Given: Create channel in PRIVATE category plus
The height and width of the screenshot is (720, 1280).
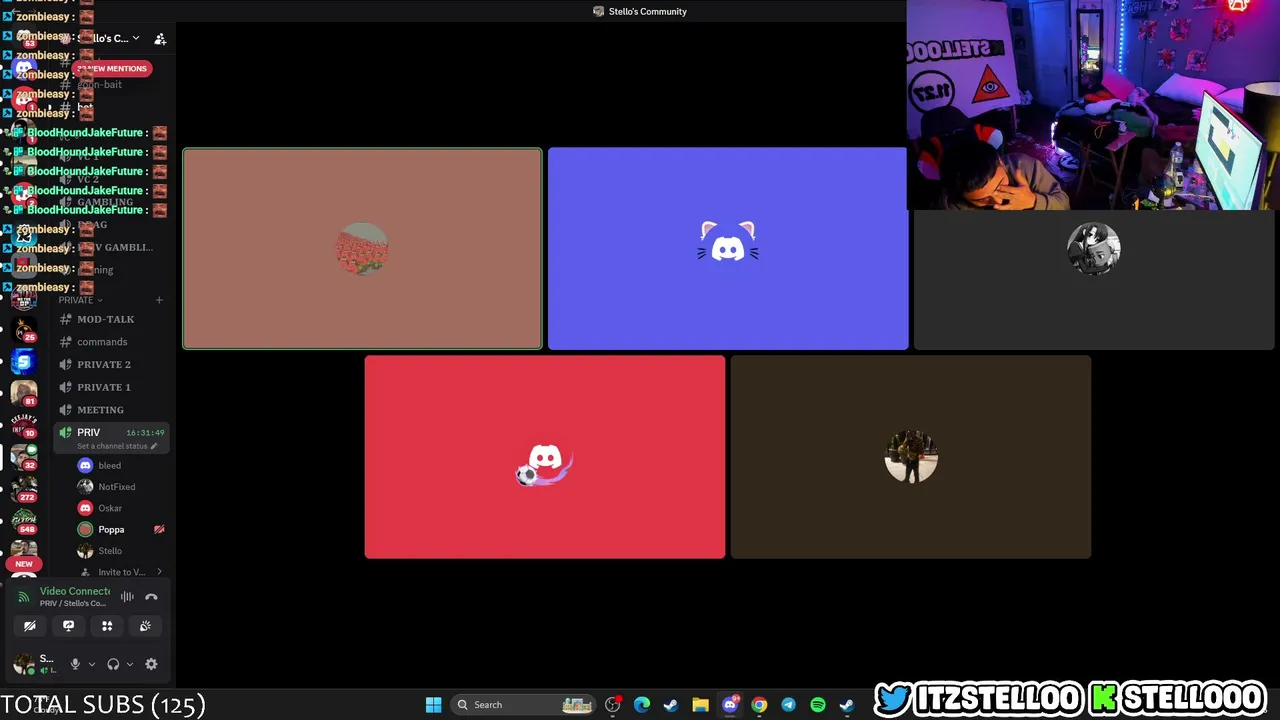Looking at the screenshot, I should tap(159, 300).
